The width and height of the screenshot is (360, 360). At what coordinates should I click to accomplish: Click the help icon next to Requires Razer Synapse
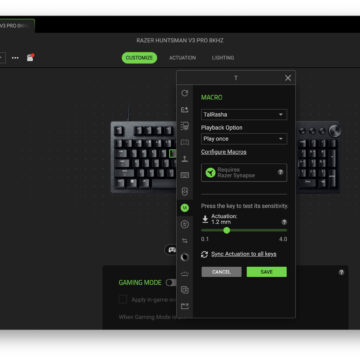(281, 172)
